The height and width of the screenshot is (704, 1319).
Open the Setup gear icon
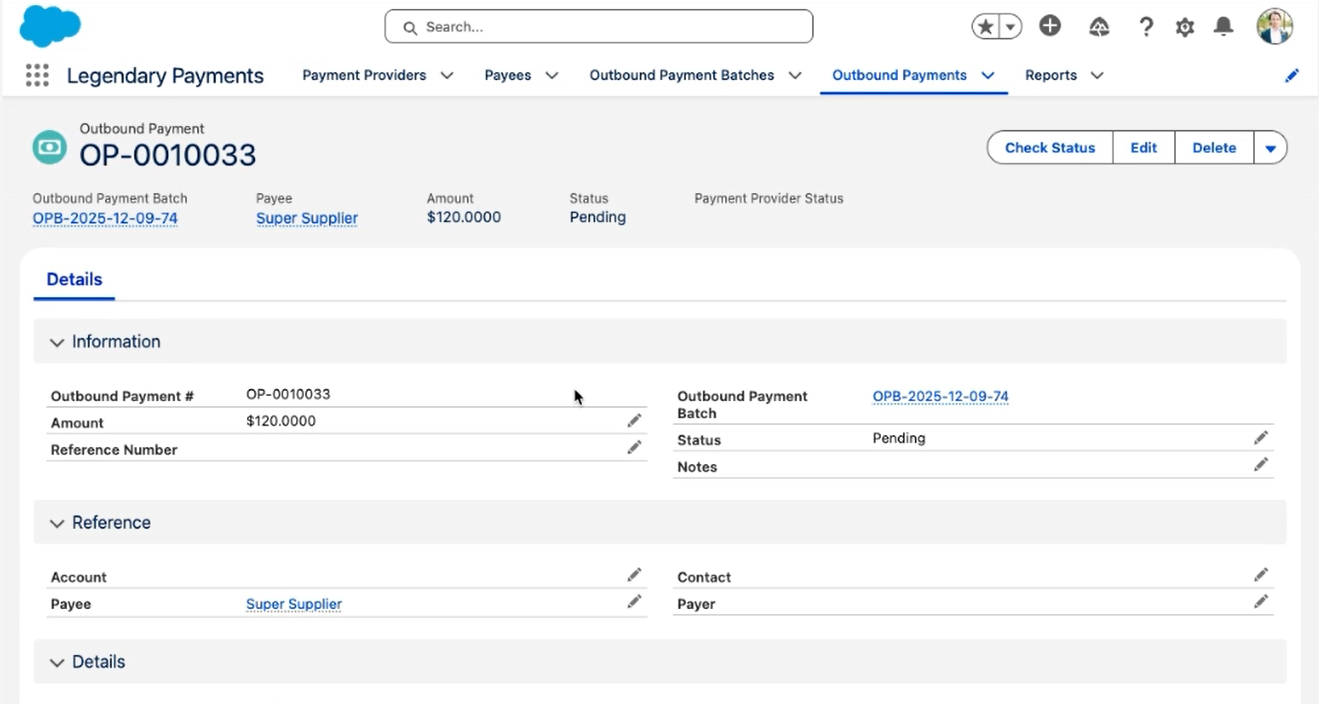1185,28
